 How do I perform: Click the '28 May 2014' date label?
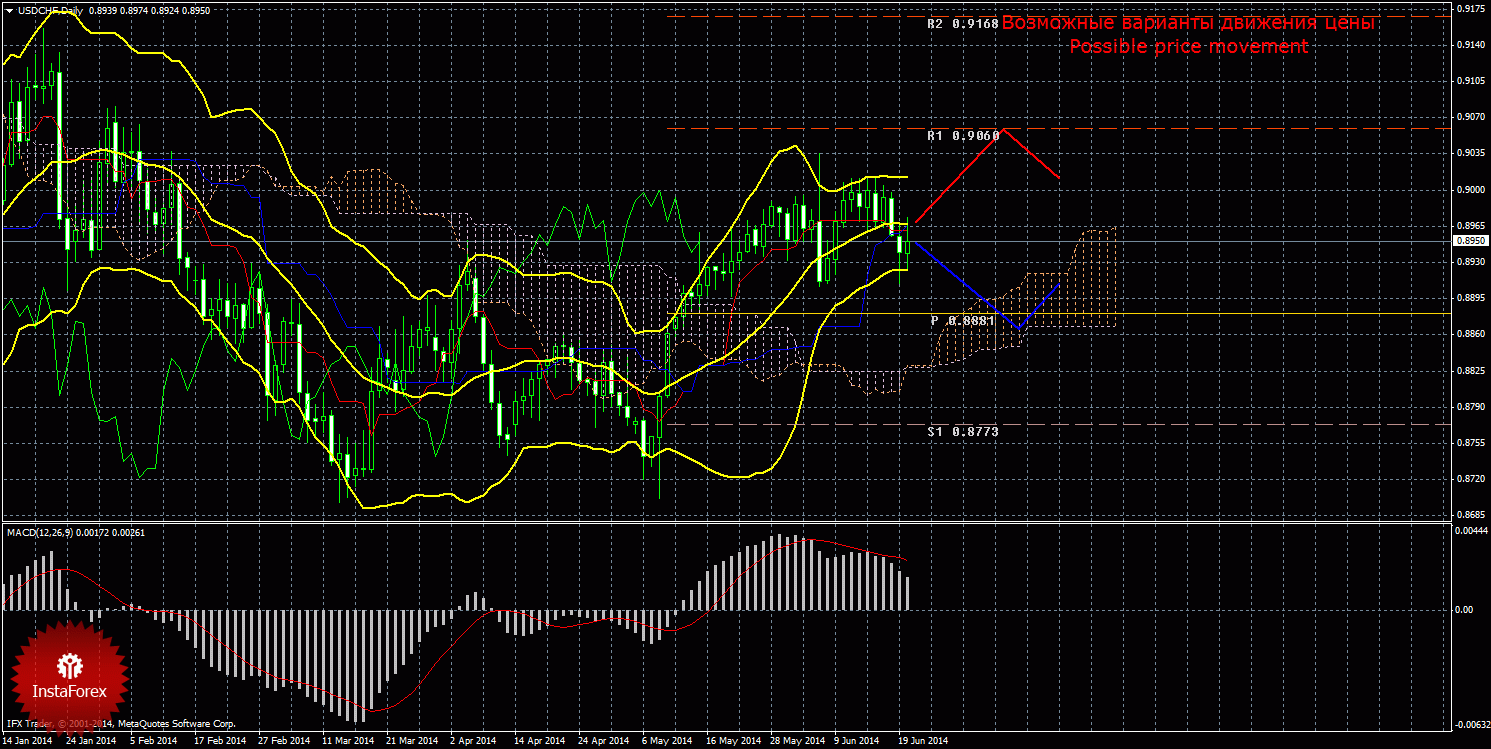[x=795, y=741]
